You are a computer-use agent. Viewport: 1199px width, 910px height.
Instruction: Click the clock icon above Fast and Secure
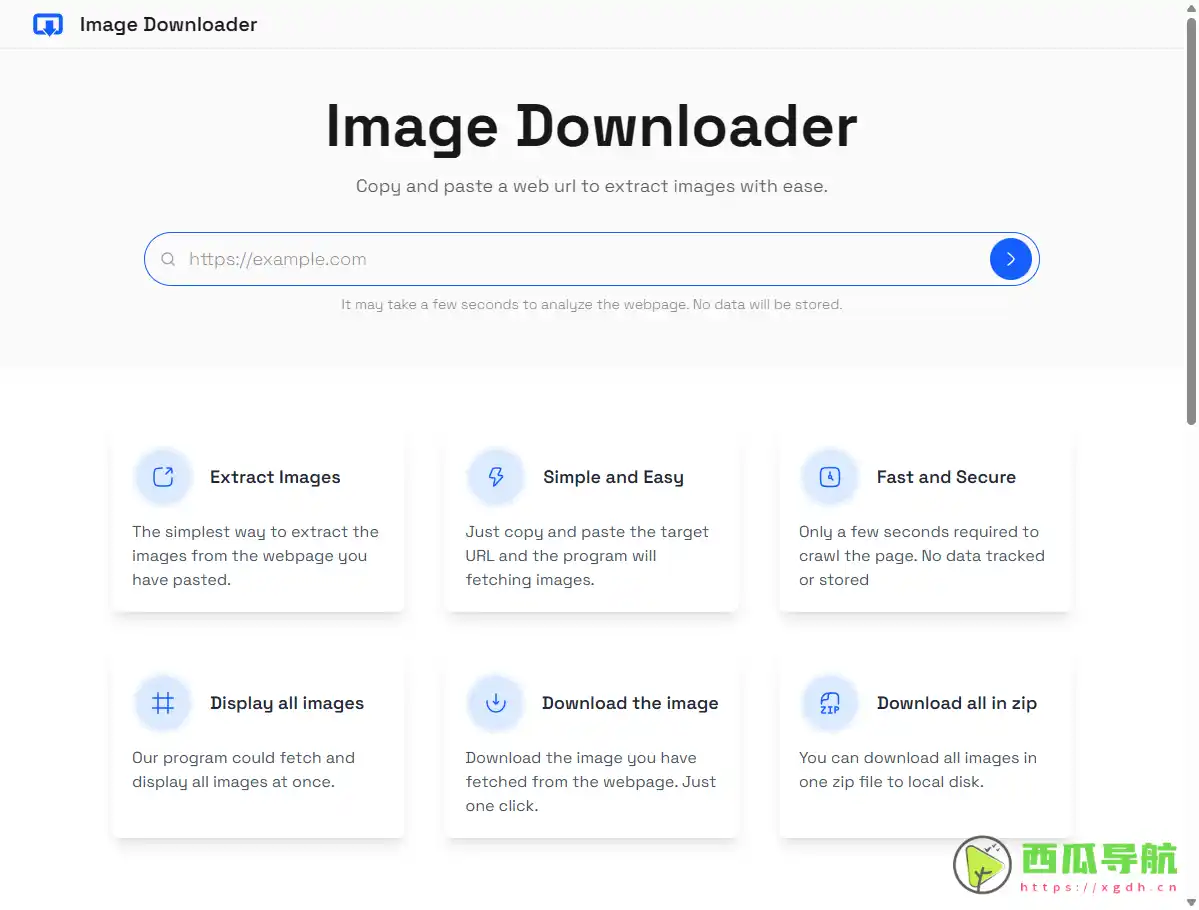coord(828,477)
